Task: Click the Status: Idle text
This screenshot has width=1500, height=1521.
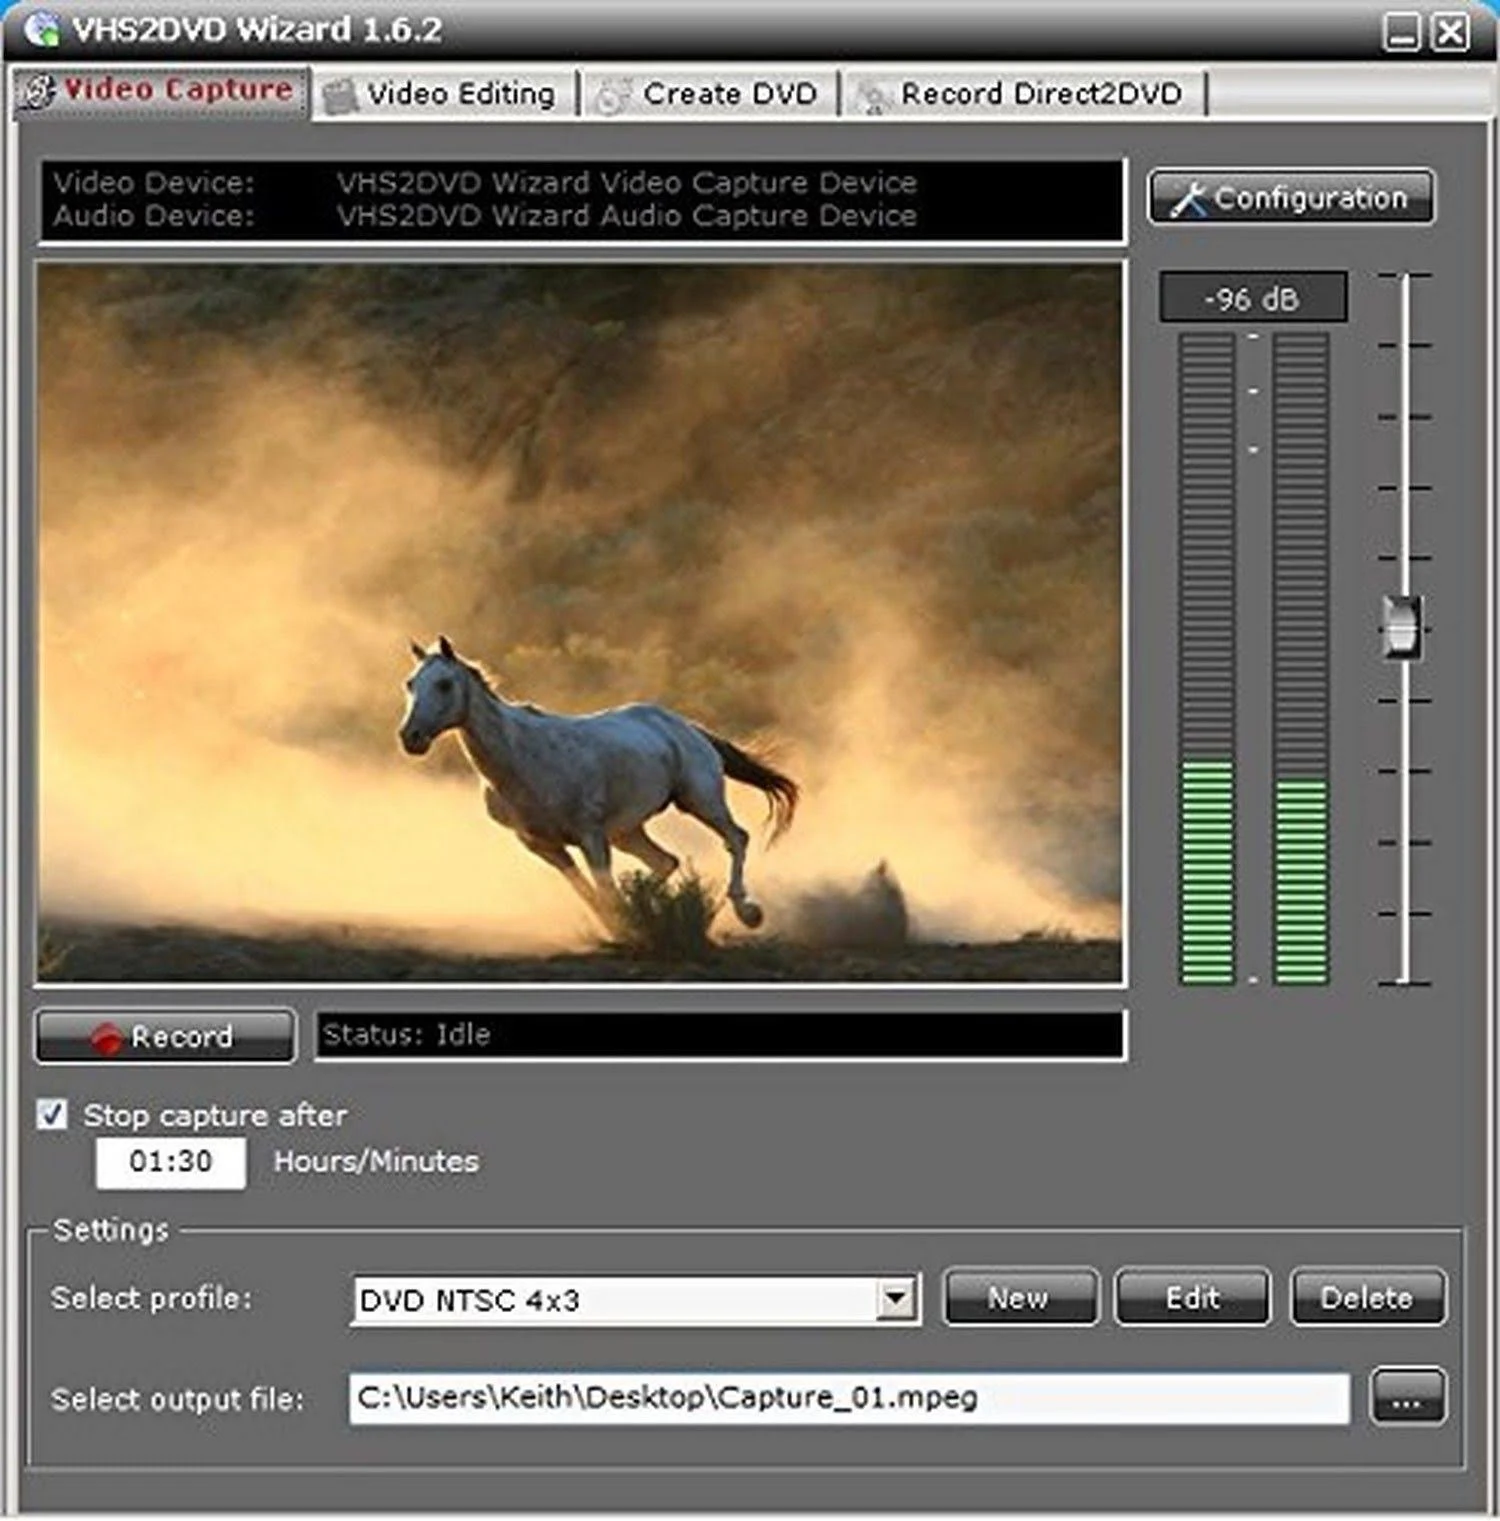Action: click(x=406, y=1034)
